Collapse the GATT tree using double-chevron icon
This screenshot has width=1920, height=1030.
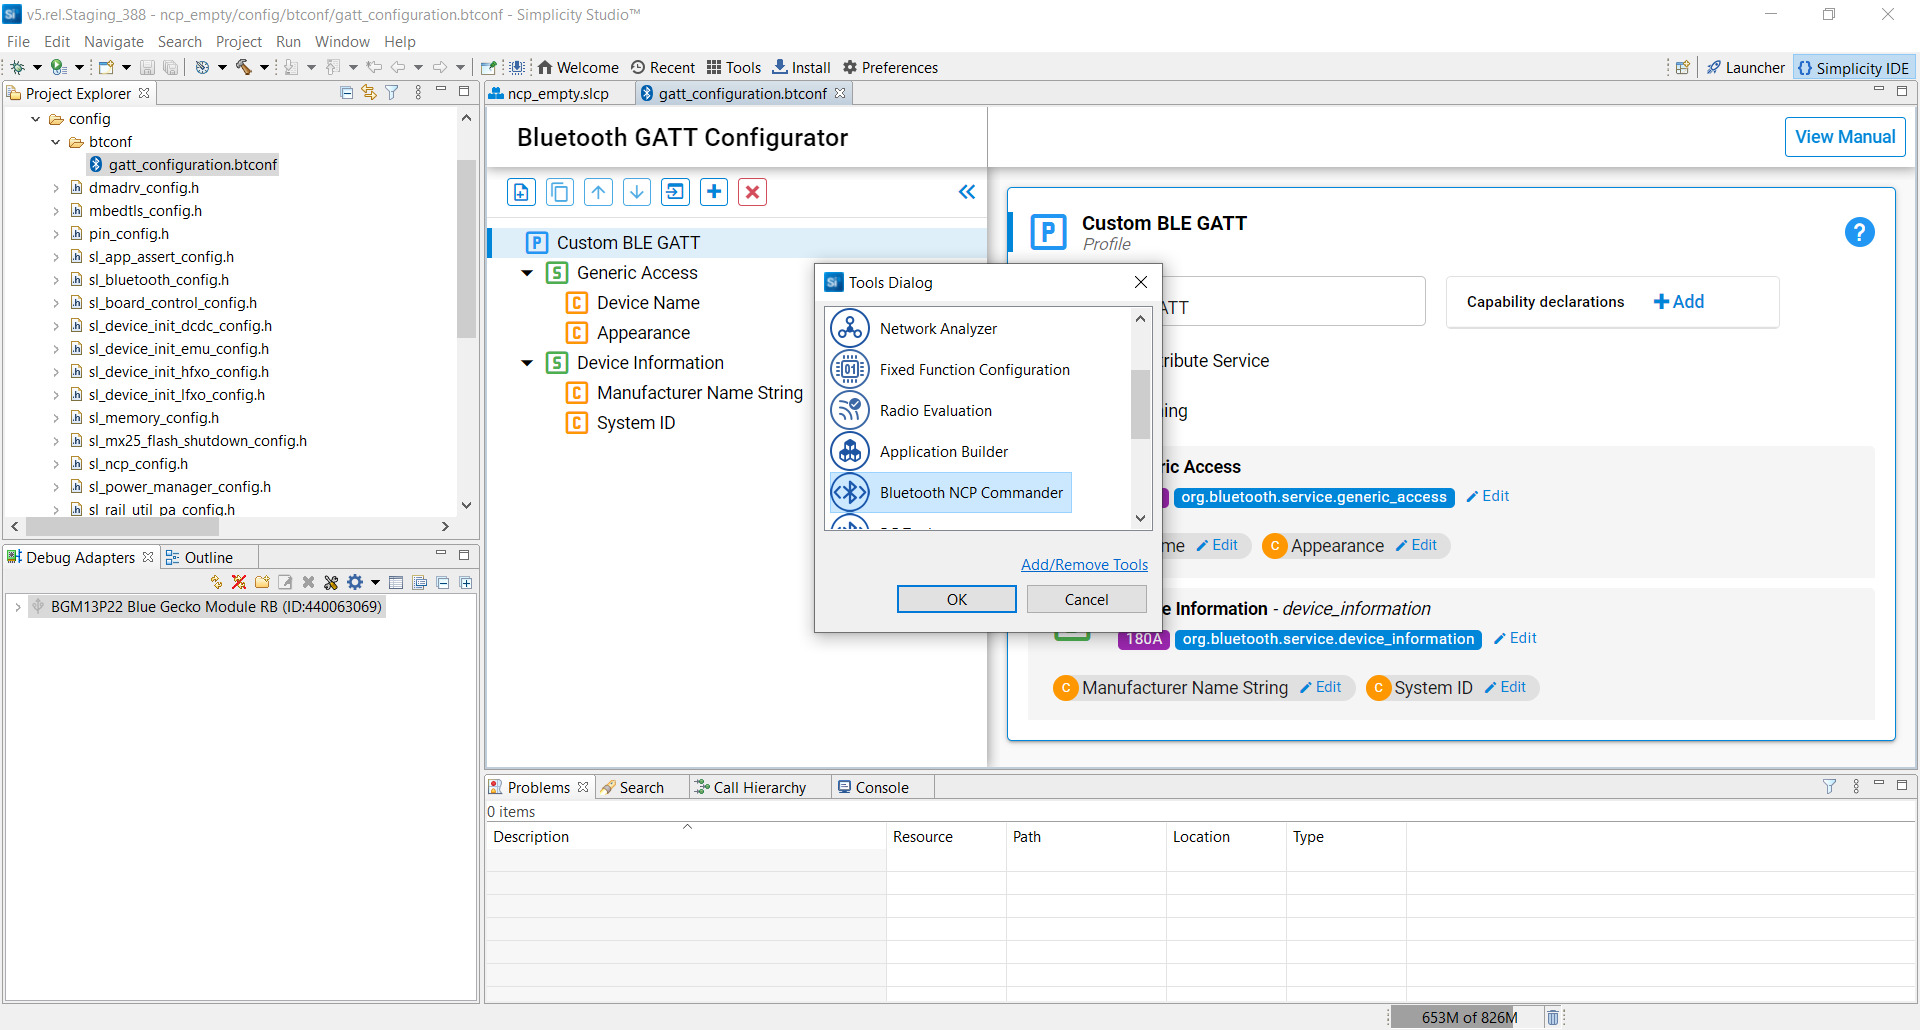coord(966,192)
